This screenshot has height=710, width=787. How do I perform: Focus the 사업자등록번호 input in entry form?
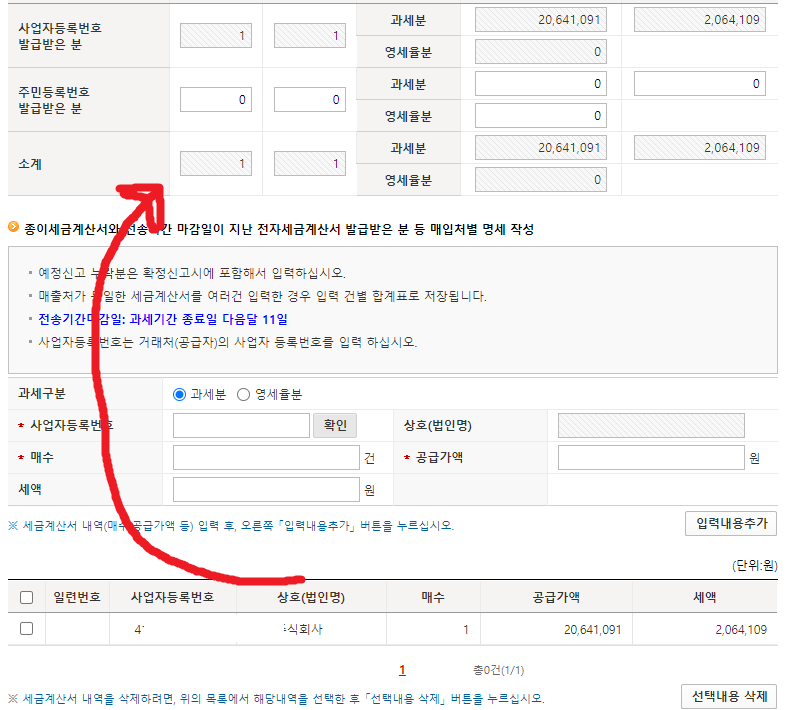241,426
